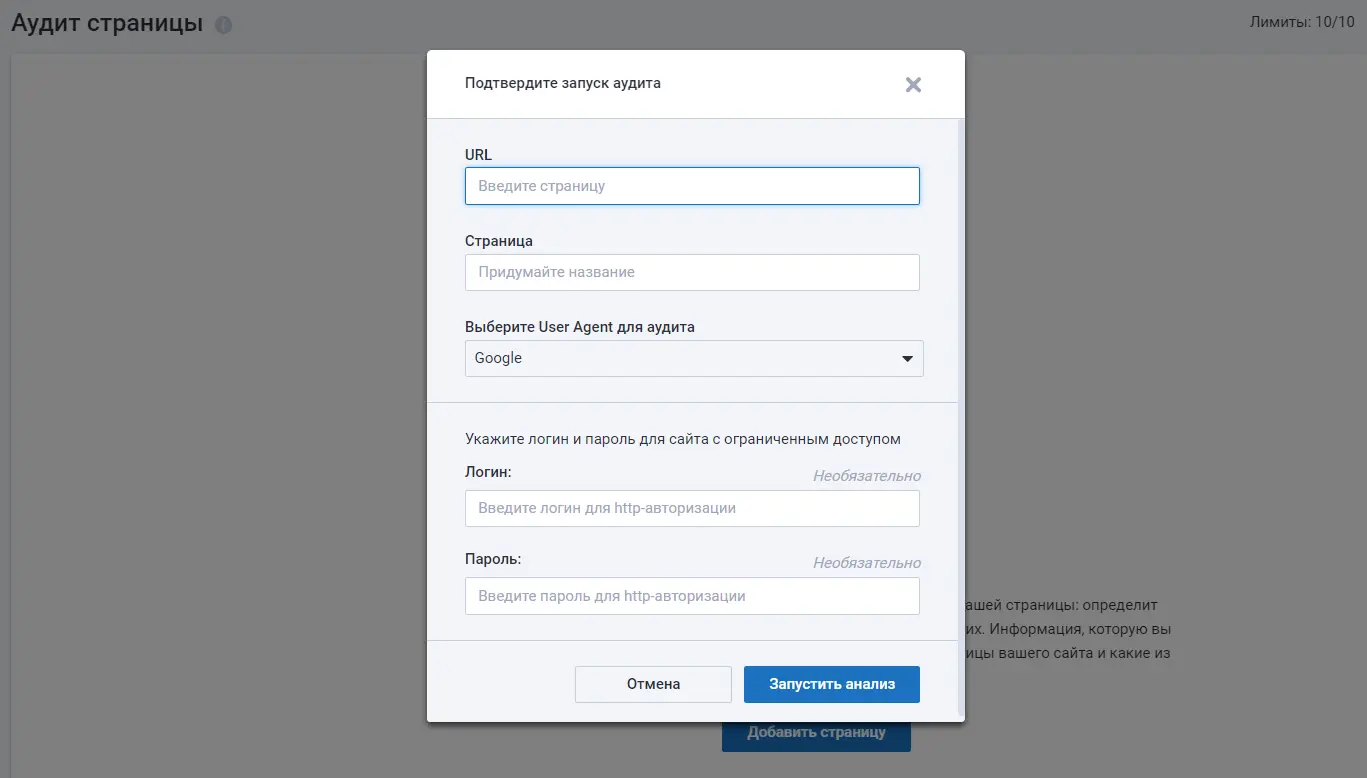Close the audit confirmation dialog with X

(912, 85)
